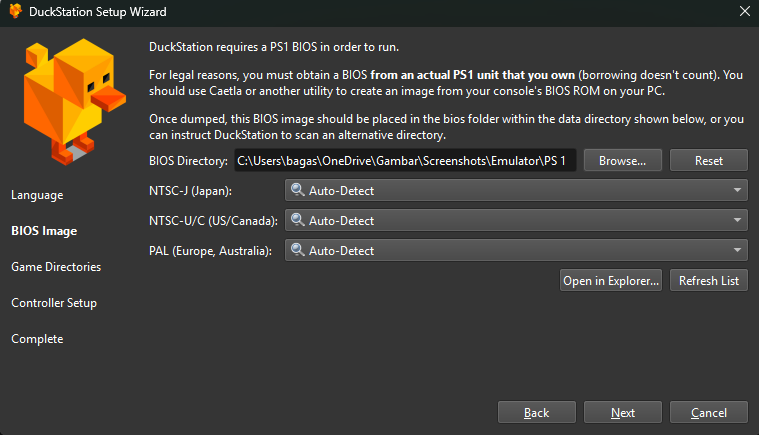The width and height of the screenshot is (759, 435).
Task: Click the "BIOS Directory:" label
Action: pos(188,161)
